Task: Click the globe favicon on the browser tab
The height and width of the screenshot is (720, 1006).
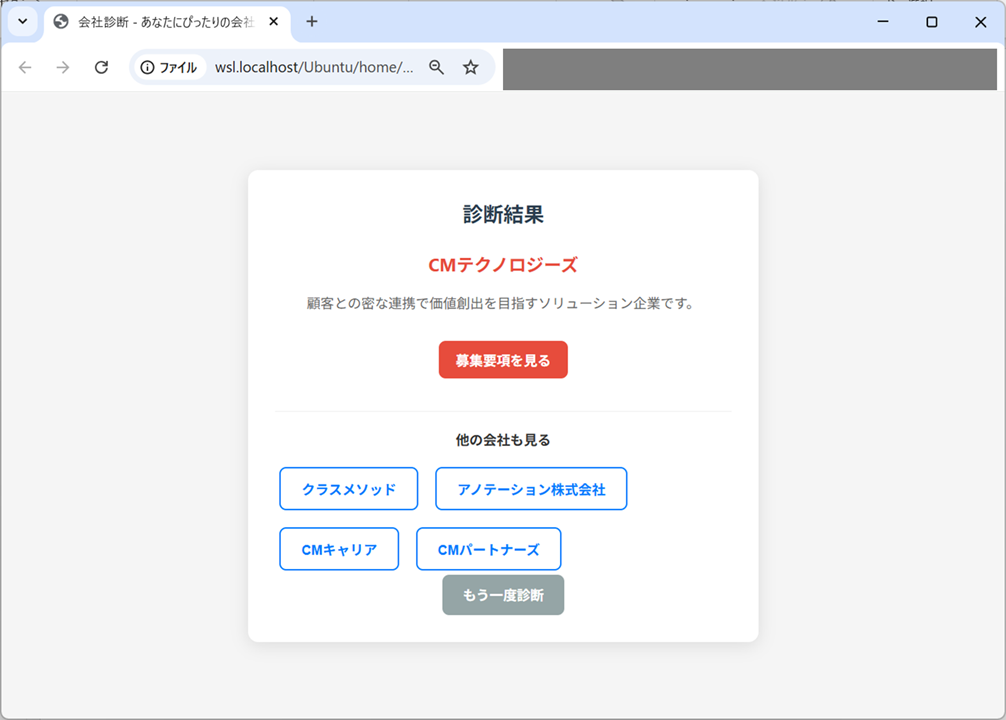Action: point(62,21)
